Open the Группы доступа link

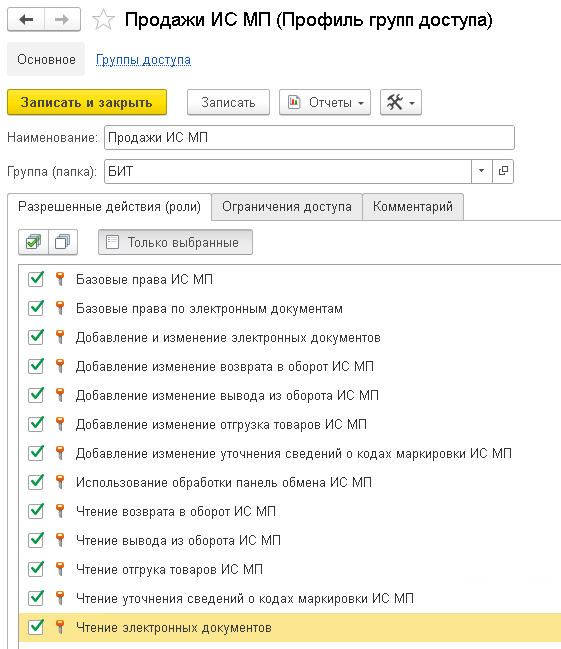[143, 60]
